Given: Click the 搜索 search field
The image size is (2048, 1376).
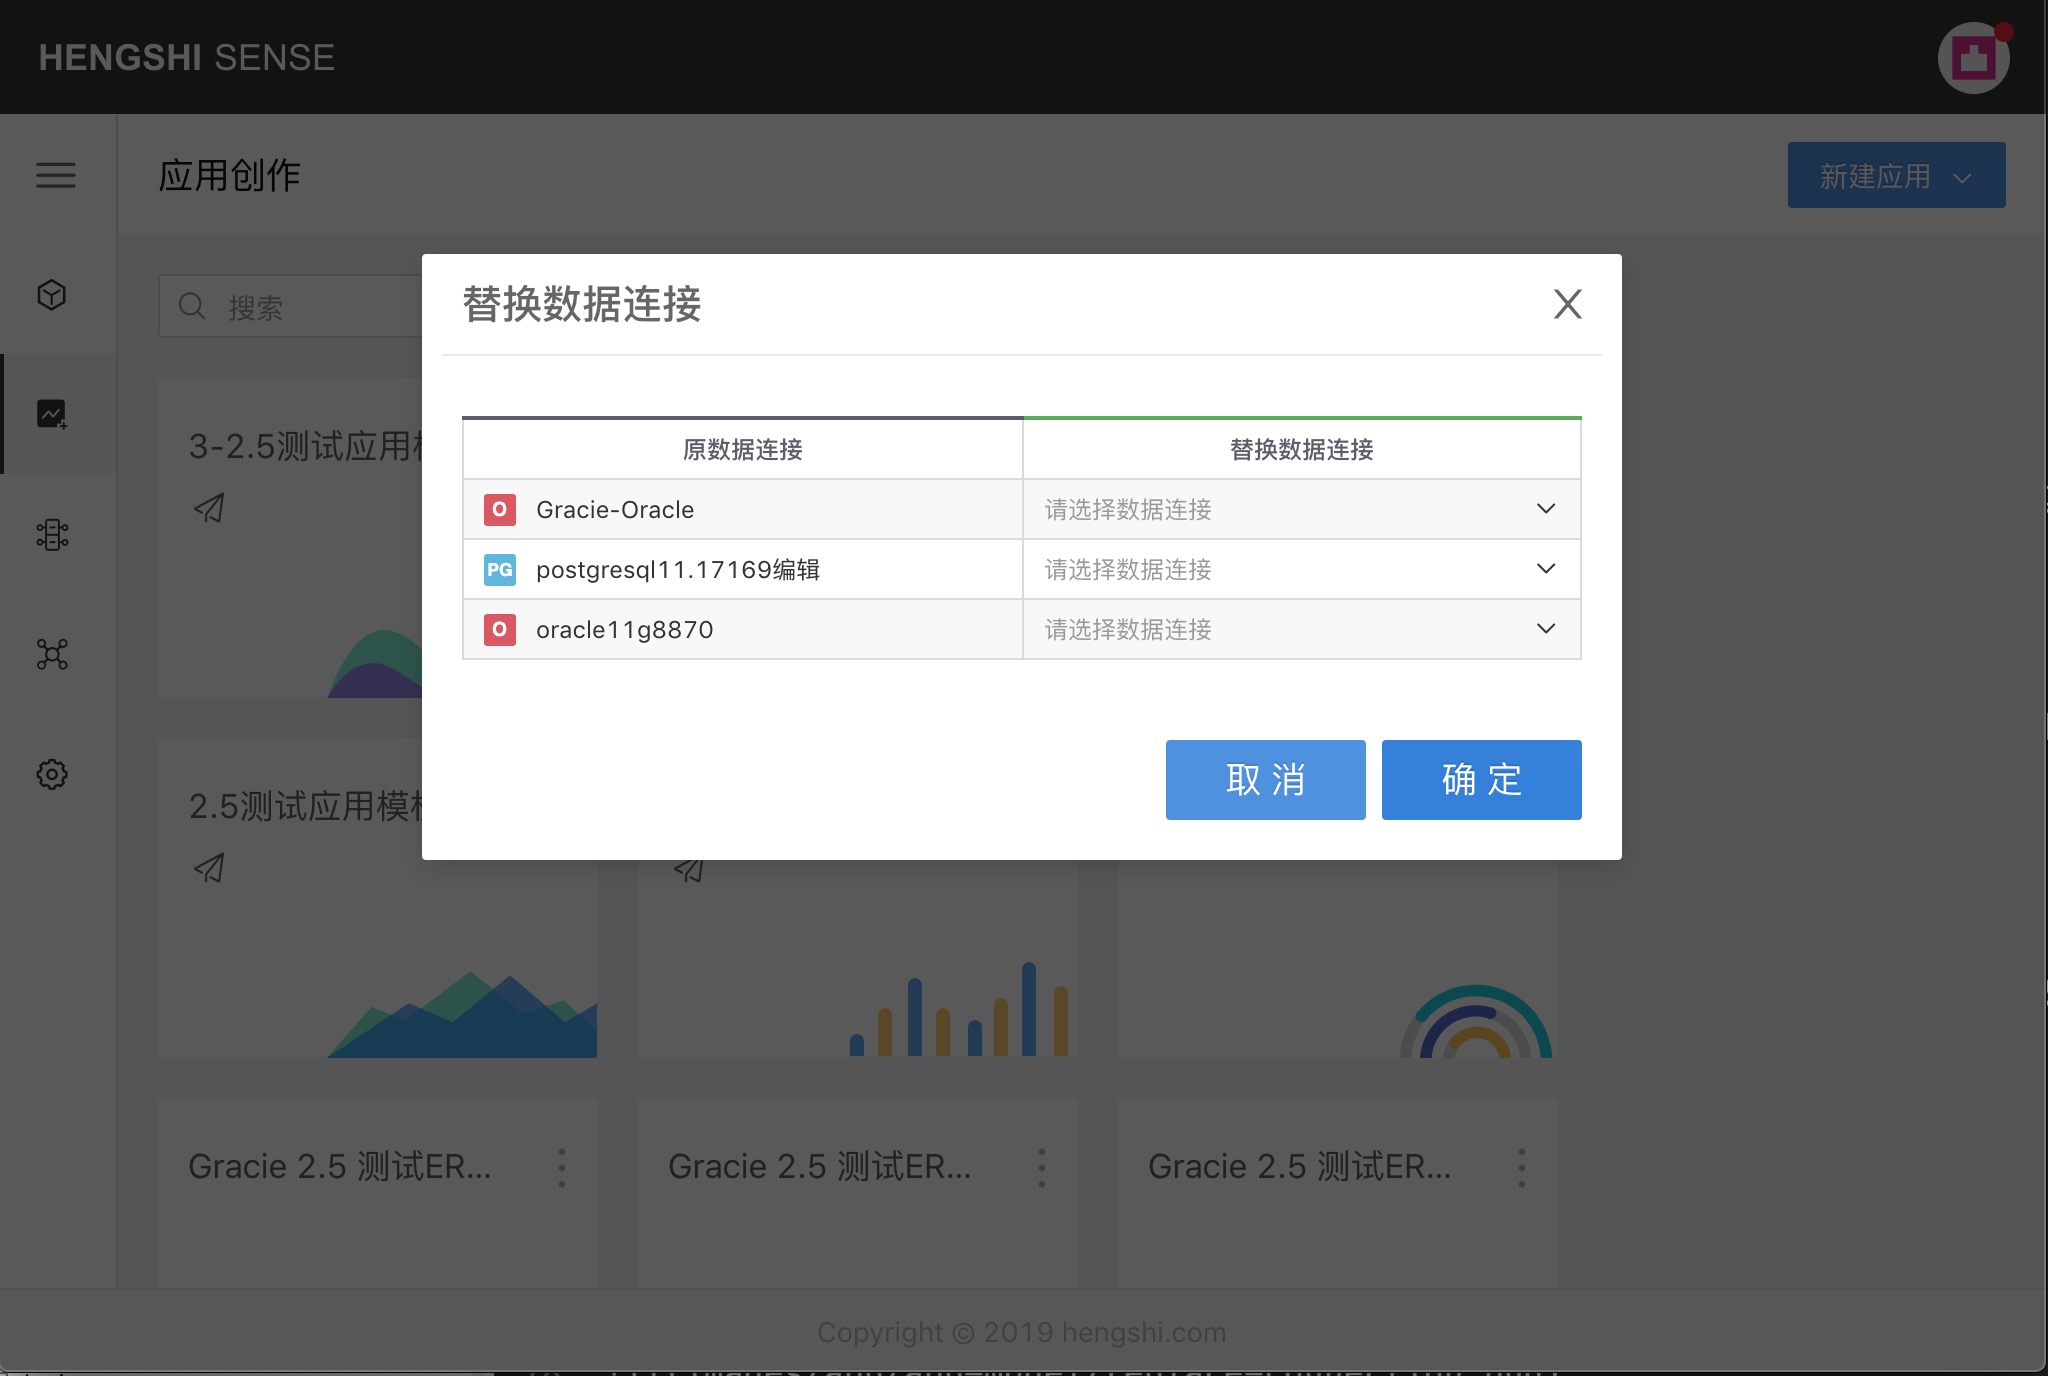Looking at the screenshot, I should [290, 307].
